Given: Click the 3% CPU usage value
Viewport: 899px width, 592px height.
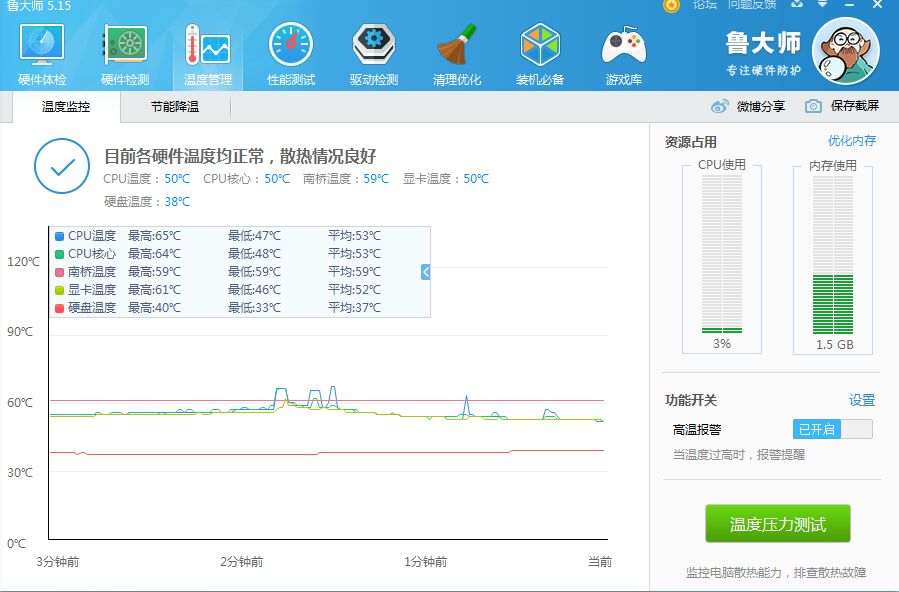Looking at the screenshot, I should pyautogui.click(x=722, y=344).
